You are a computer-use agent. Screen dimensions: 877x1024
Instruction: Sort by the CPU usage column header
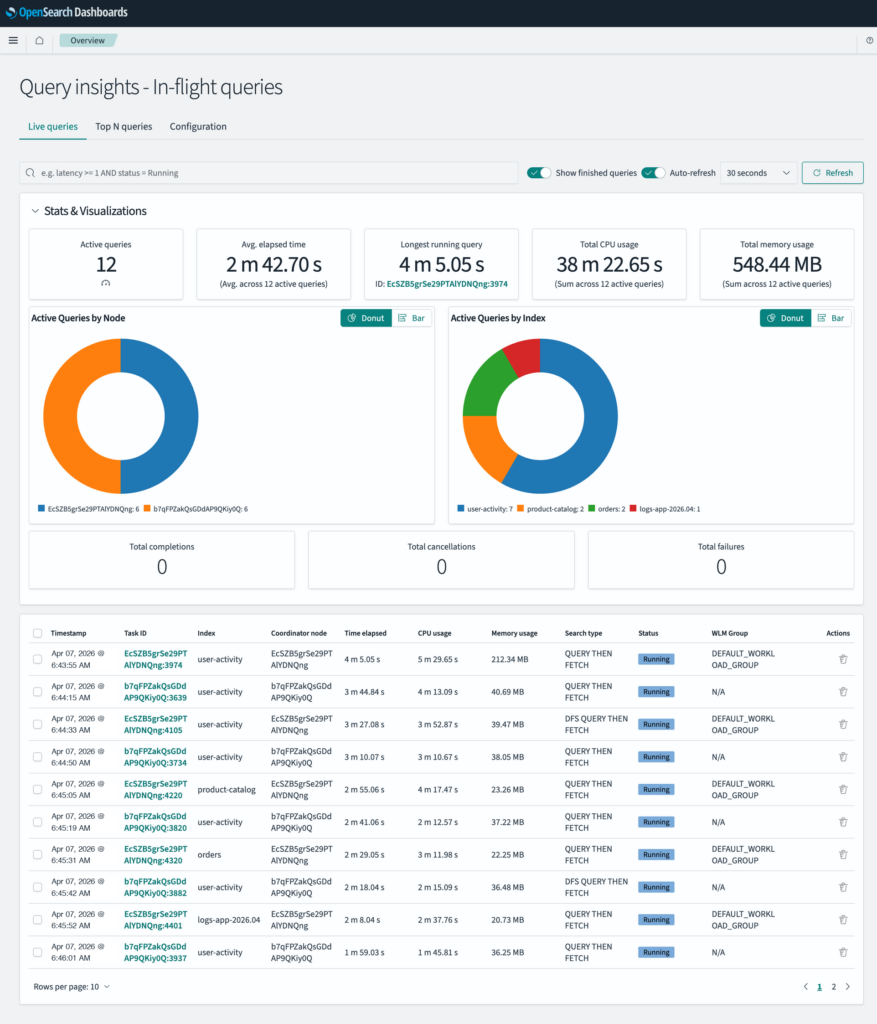click(435, 633)
